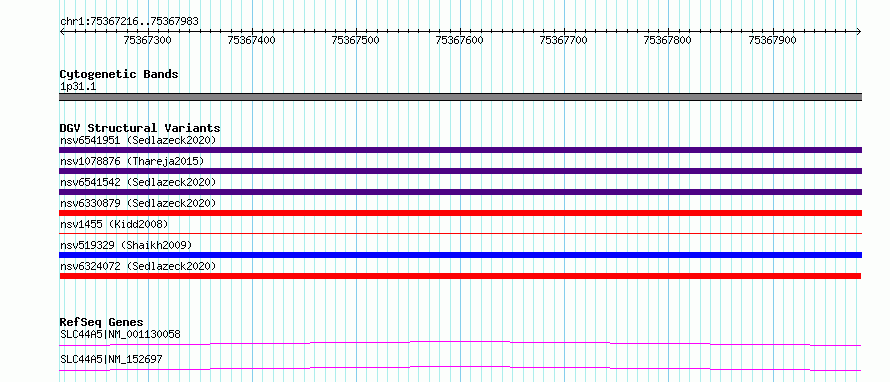Select the purple bar for nsv1078876

point(461,171)
